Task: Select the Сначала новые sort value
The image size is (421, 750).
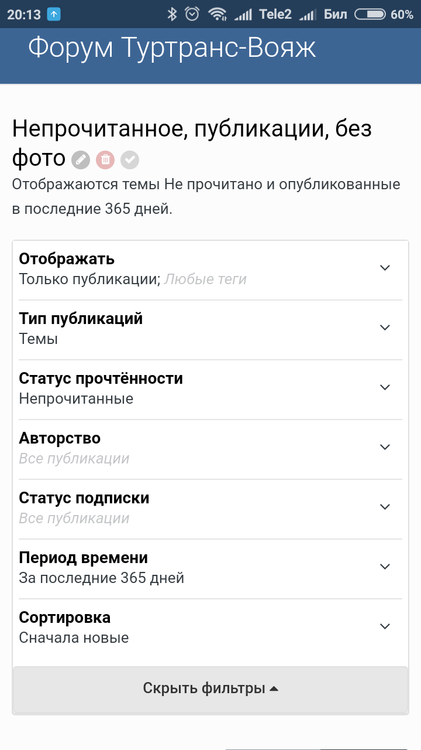Action: coord(74,638)
